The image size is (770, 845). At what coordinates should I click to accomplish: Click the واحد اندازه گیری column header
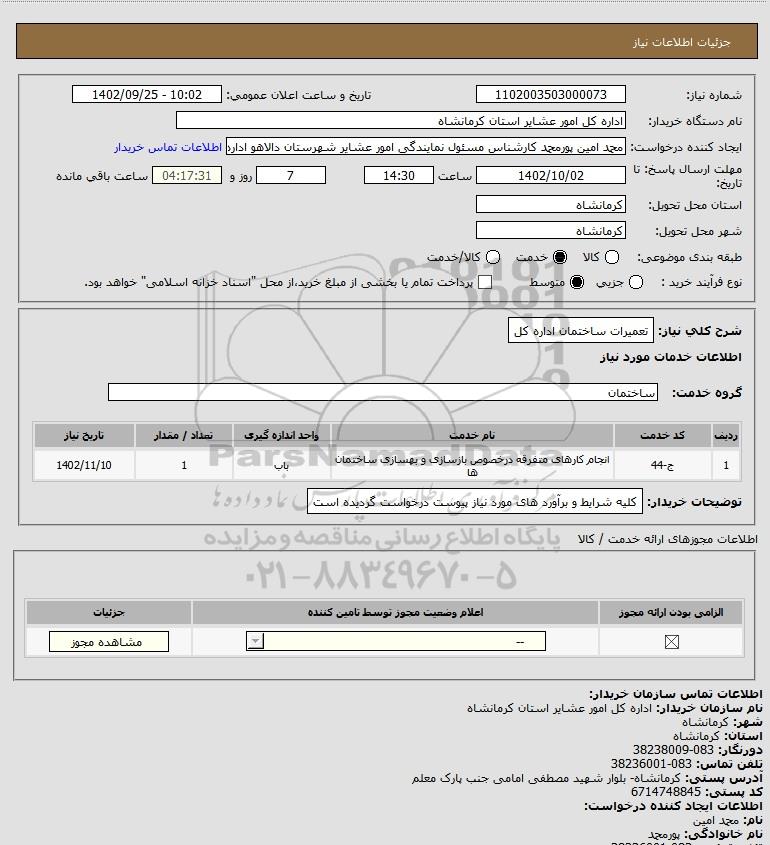point(281,435)
